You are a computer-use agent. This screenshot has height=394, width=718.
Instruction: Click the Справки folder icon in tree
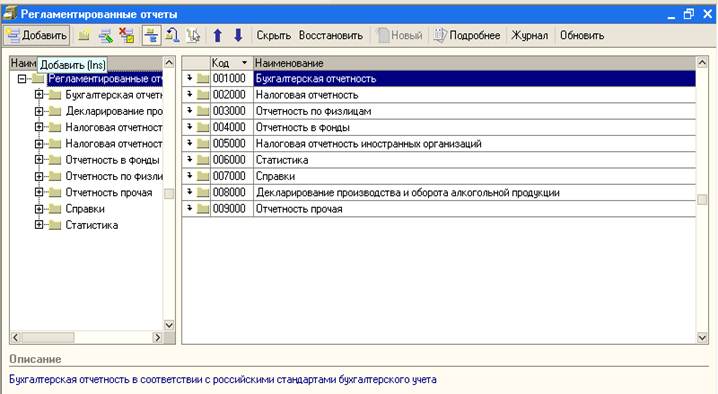(55, 209)
